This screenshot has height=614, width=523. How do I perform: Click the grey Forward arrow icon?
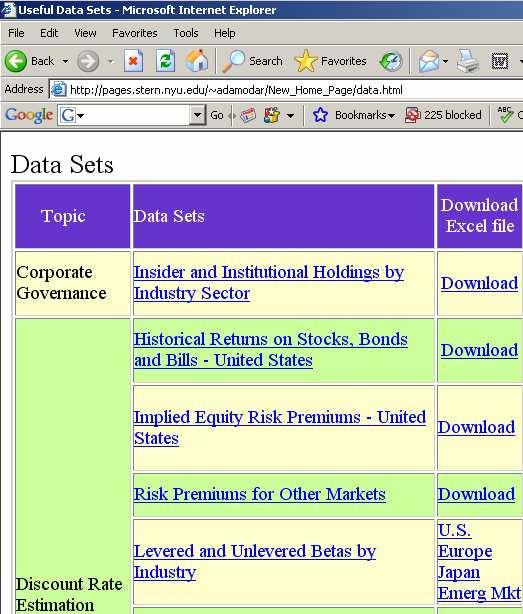tap(88, 61)
